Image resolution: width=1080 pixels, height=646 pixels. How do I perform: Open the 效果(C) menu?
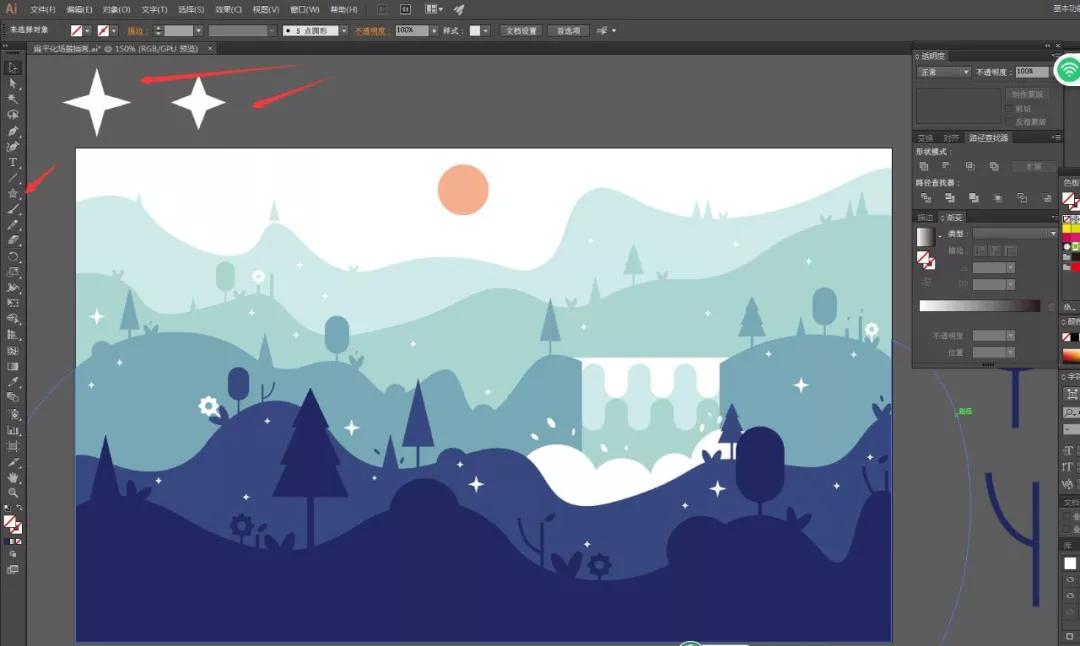click(x=229, y=9)
